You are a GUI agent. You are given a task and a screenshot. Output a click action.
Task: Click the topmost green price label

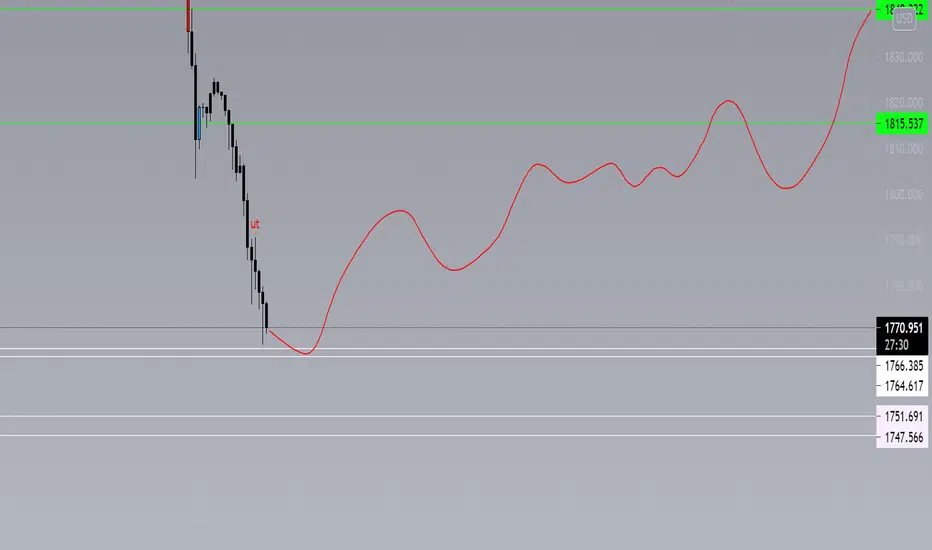click(902, 10)
